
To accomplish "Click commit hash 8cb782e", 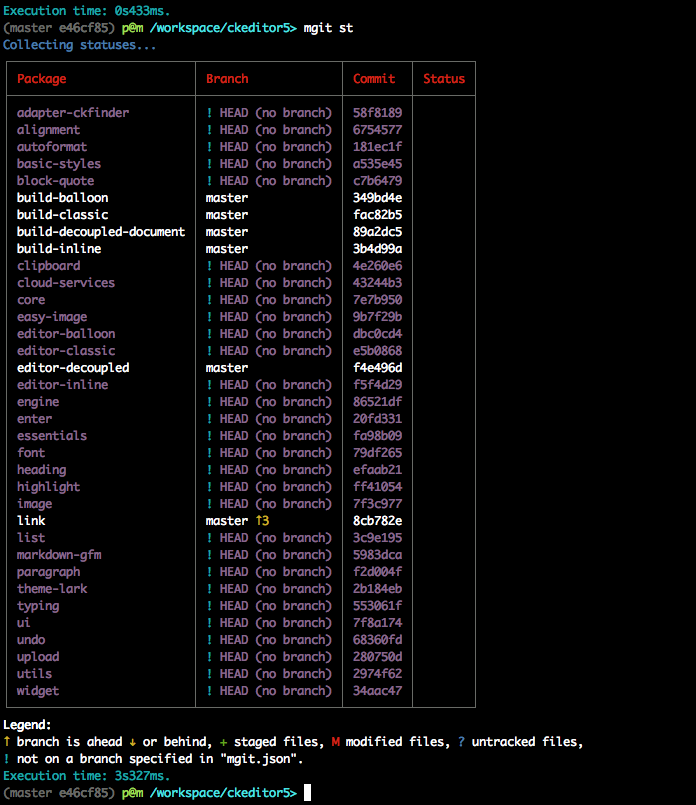I will [377, 521].
